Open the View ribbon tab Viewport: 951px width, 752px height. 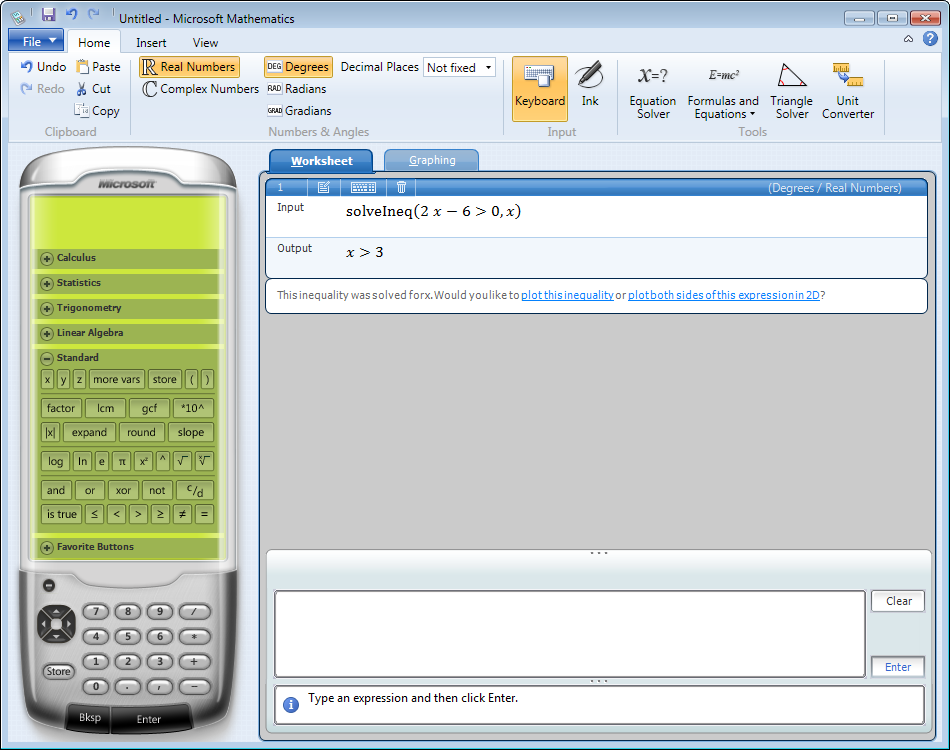point(205,42)
